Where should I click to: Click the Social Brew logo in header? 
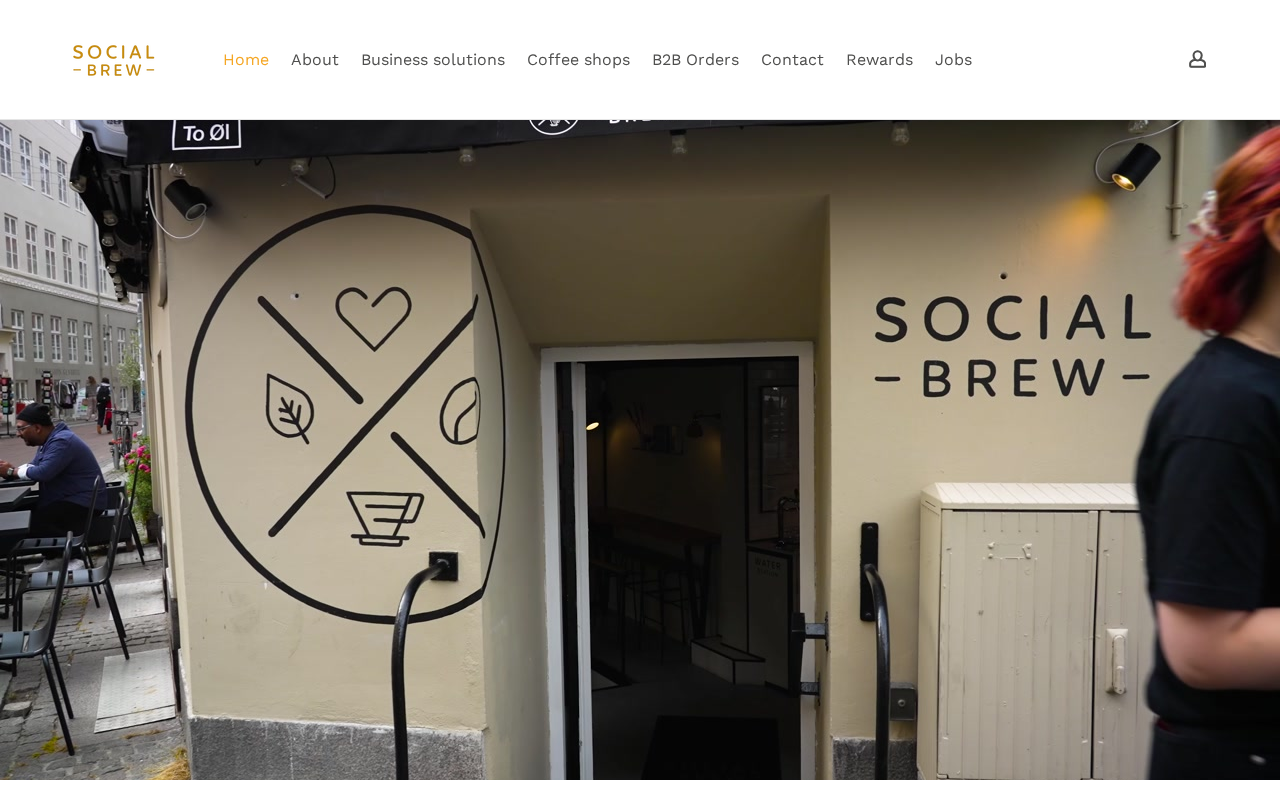[114, 60]
